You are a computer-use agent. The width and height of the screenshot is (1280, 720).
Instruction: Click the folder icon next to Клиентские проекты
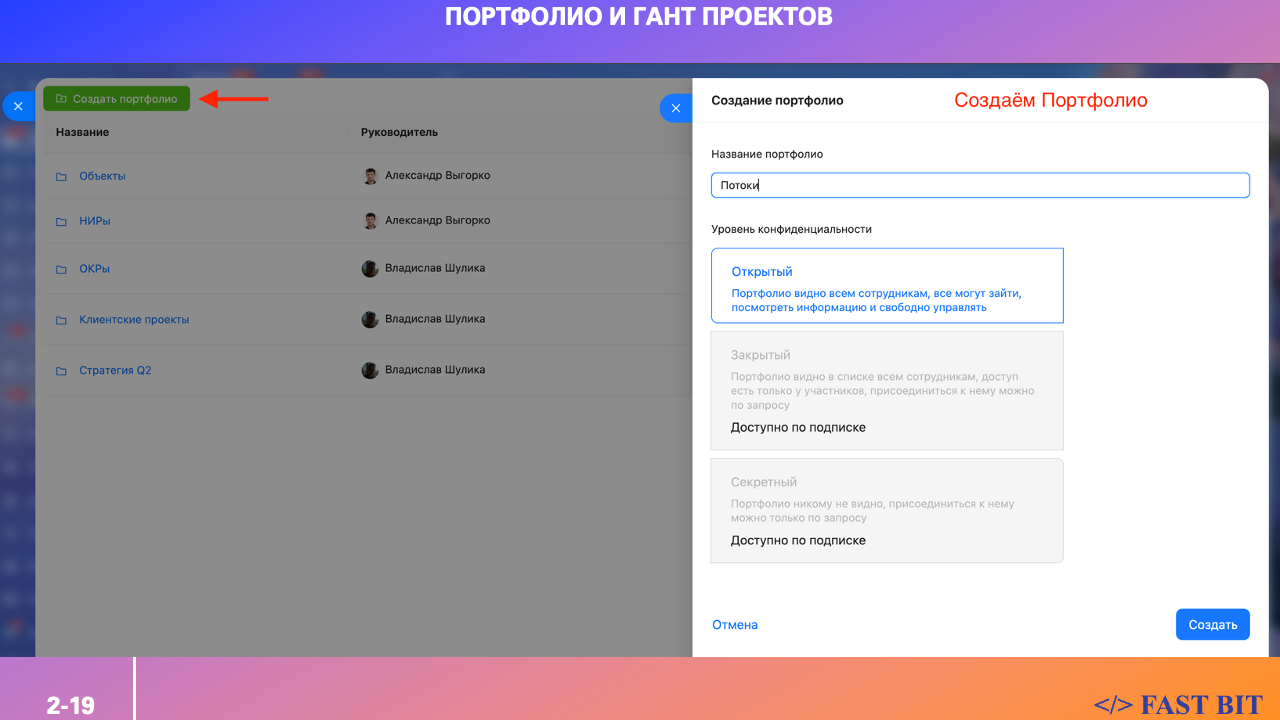coord(61,321)
